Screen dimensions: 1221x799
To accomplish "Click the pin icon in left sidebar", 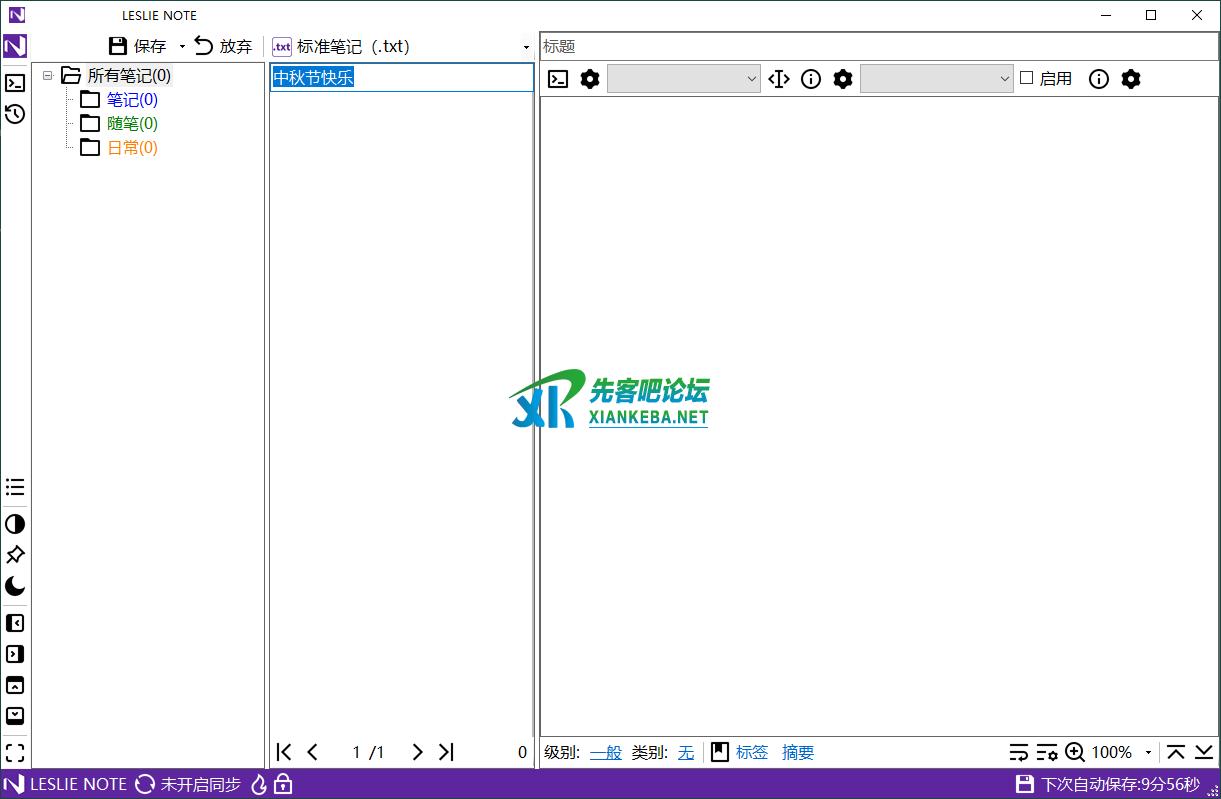I will pos(15,555).
